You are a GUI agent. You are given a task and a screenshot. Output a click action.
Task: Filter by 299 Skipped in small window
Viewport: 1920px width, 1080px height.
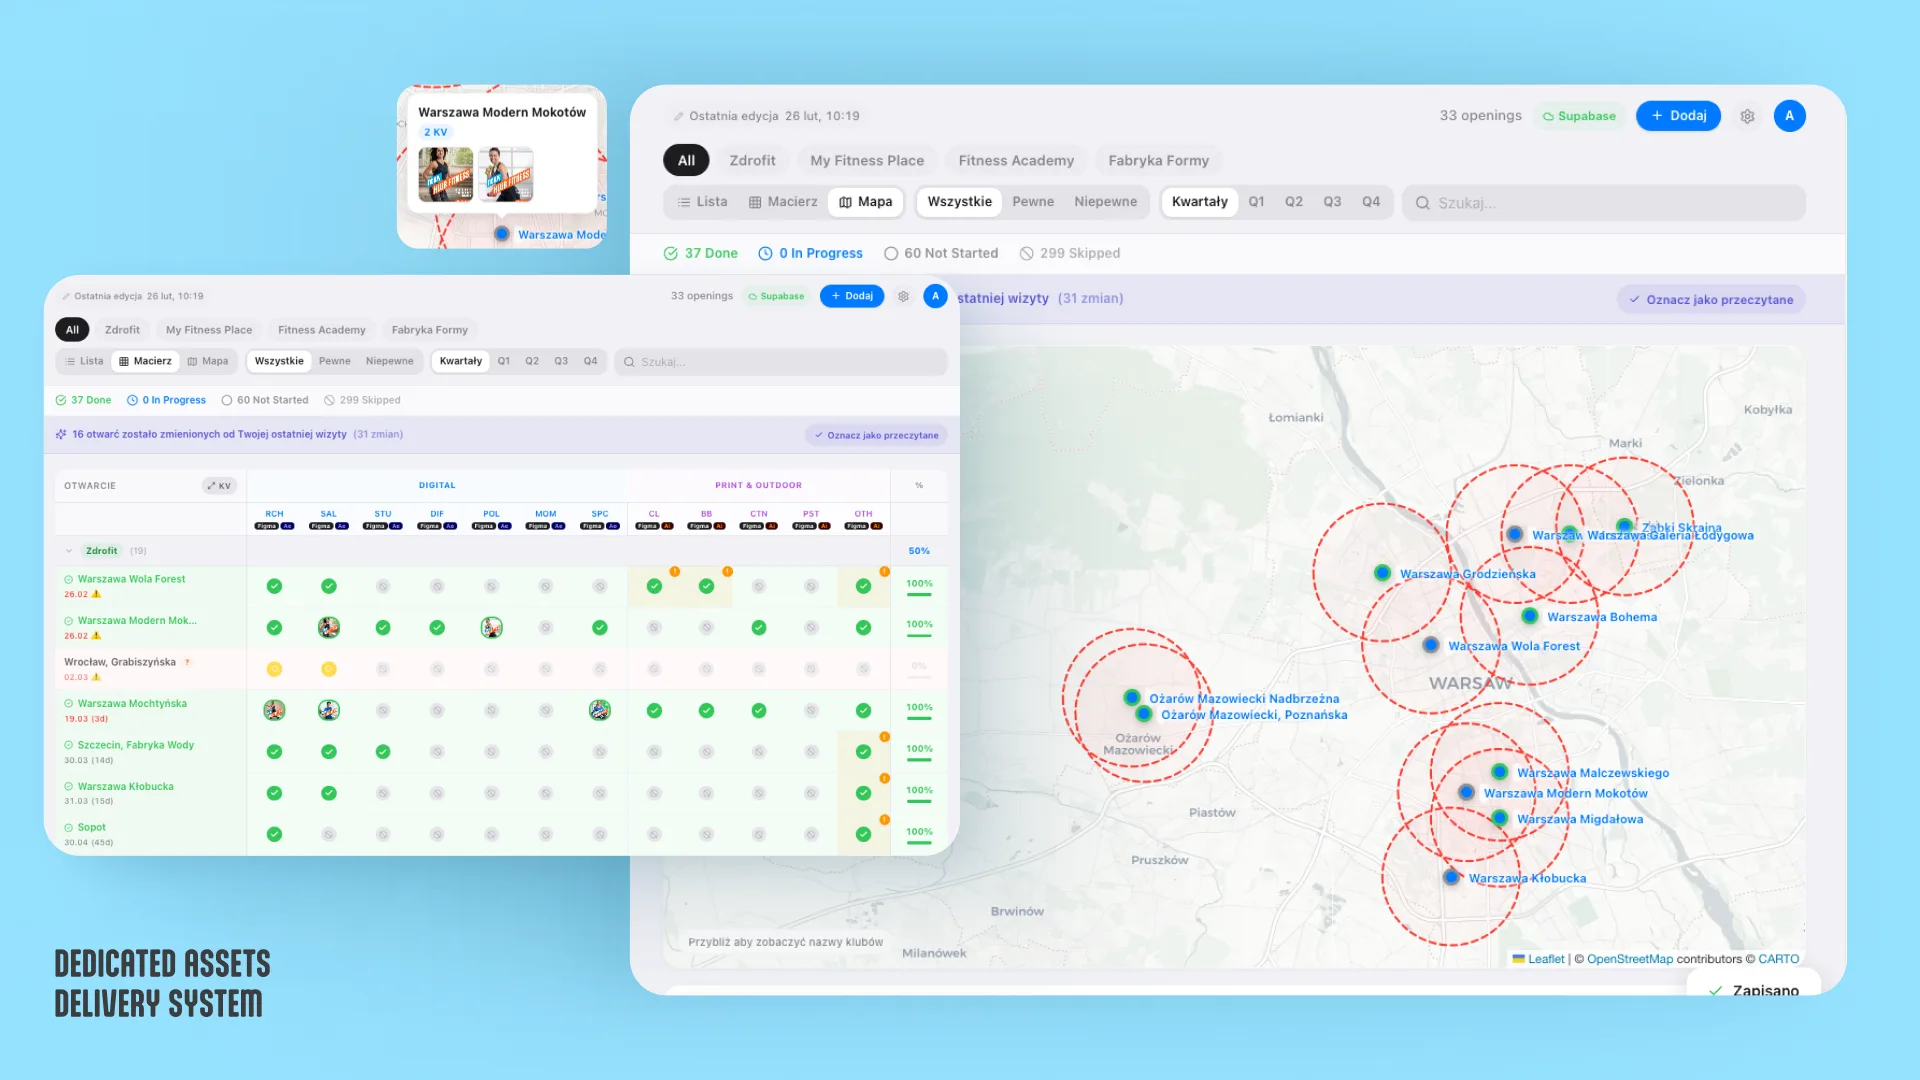click(362, 400)
